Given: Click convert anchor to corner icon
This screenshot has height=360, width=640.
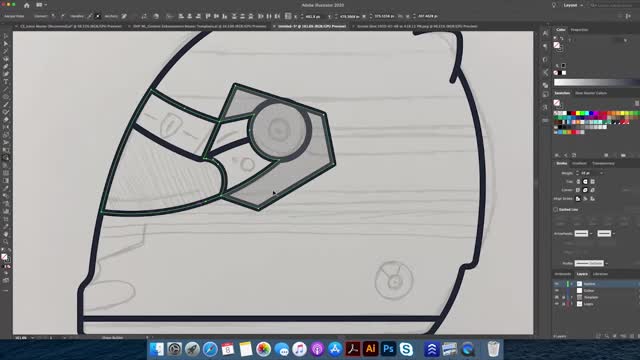Looking at the screenshot, I should pos(53,16).
